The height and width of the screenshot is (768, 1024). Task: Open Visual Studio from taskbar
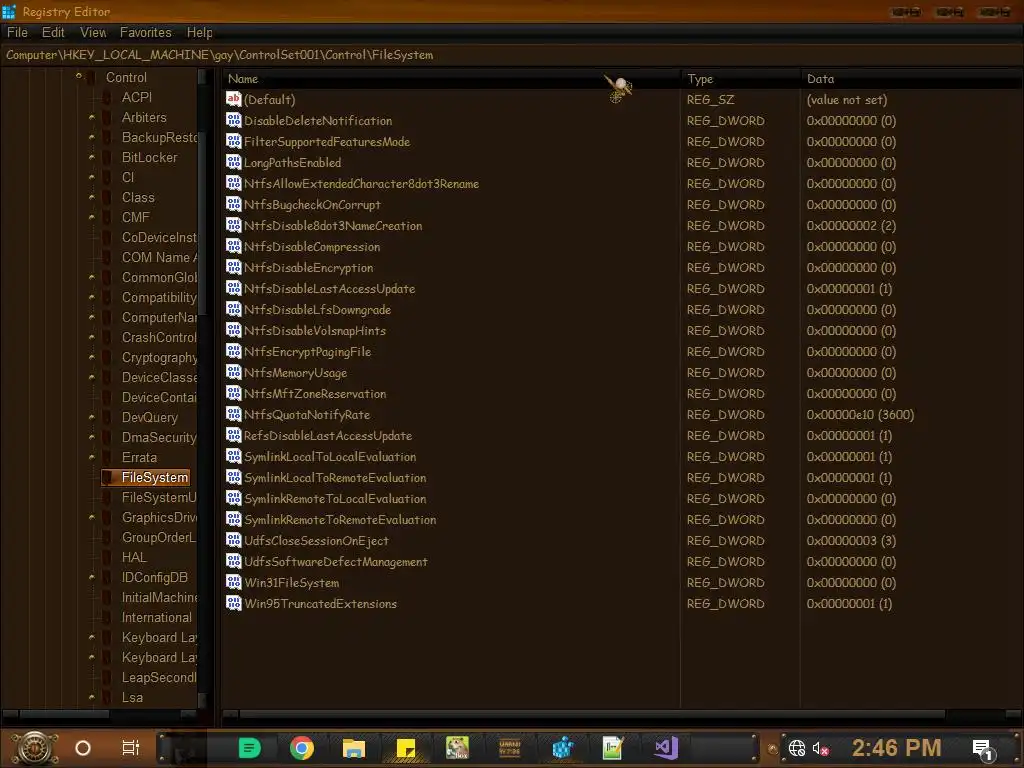coord(666,748)
